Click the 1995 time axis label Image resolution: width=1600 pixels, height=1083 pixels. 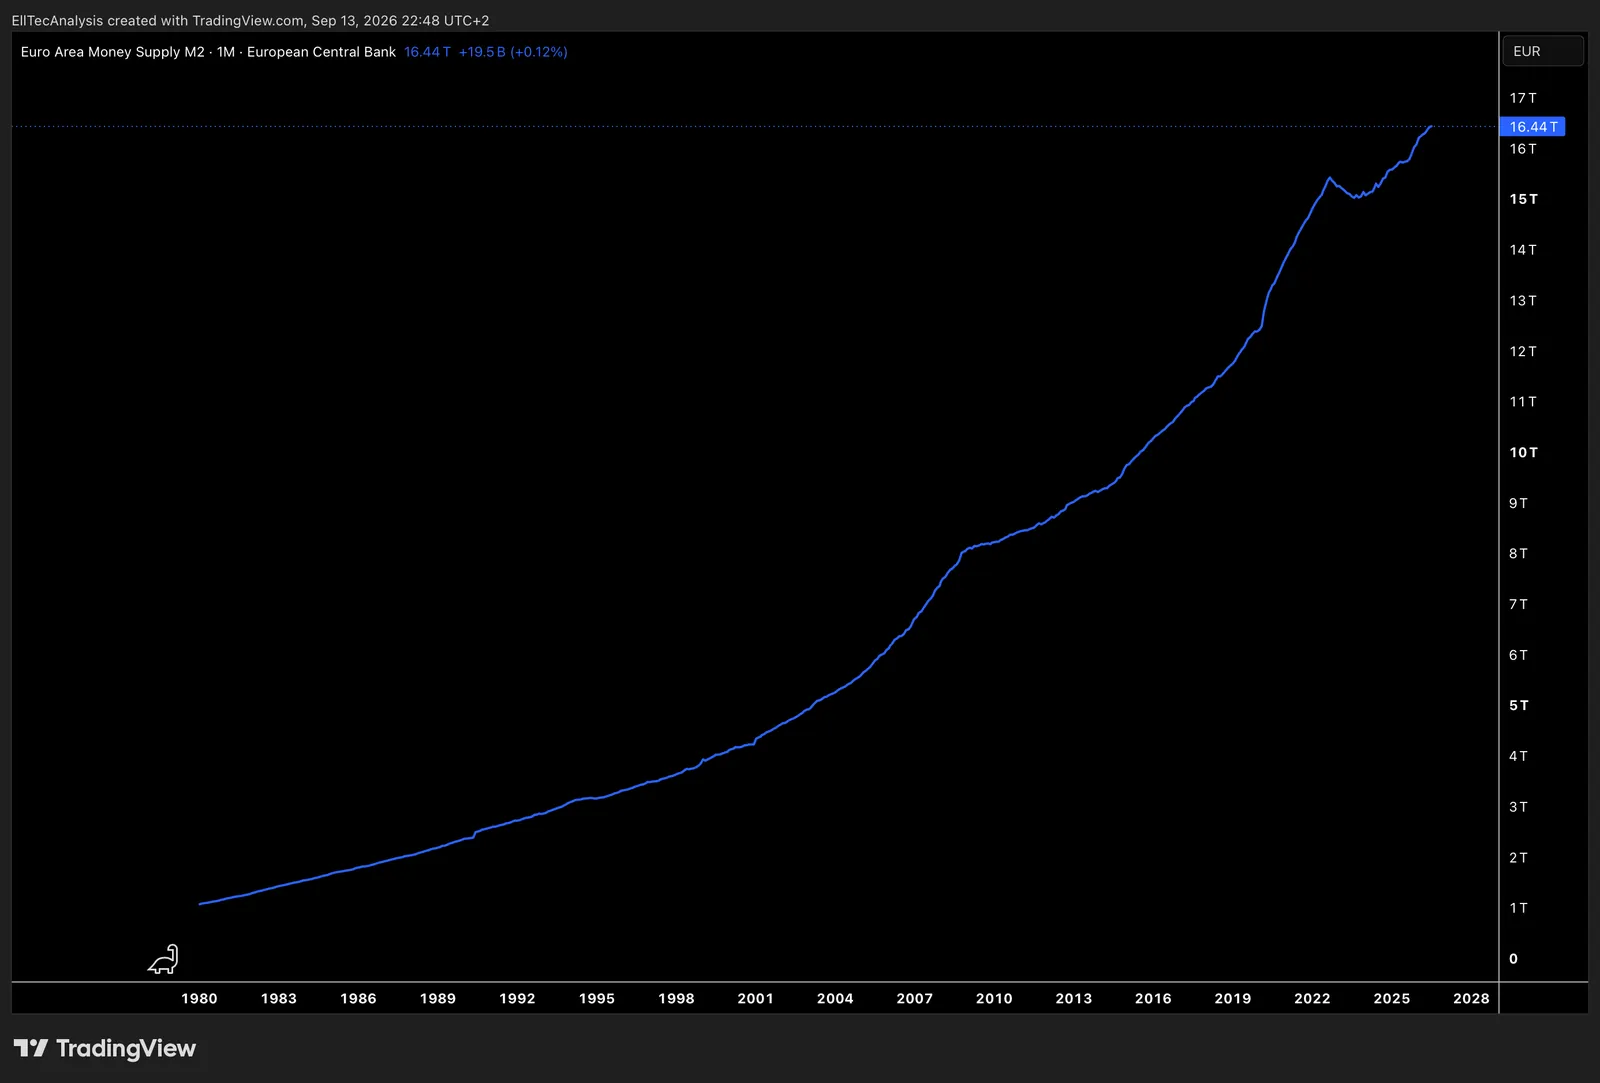tap(597, 998)
